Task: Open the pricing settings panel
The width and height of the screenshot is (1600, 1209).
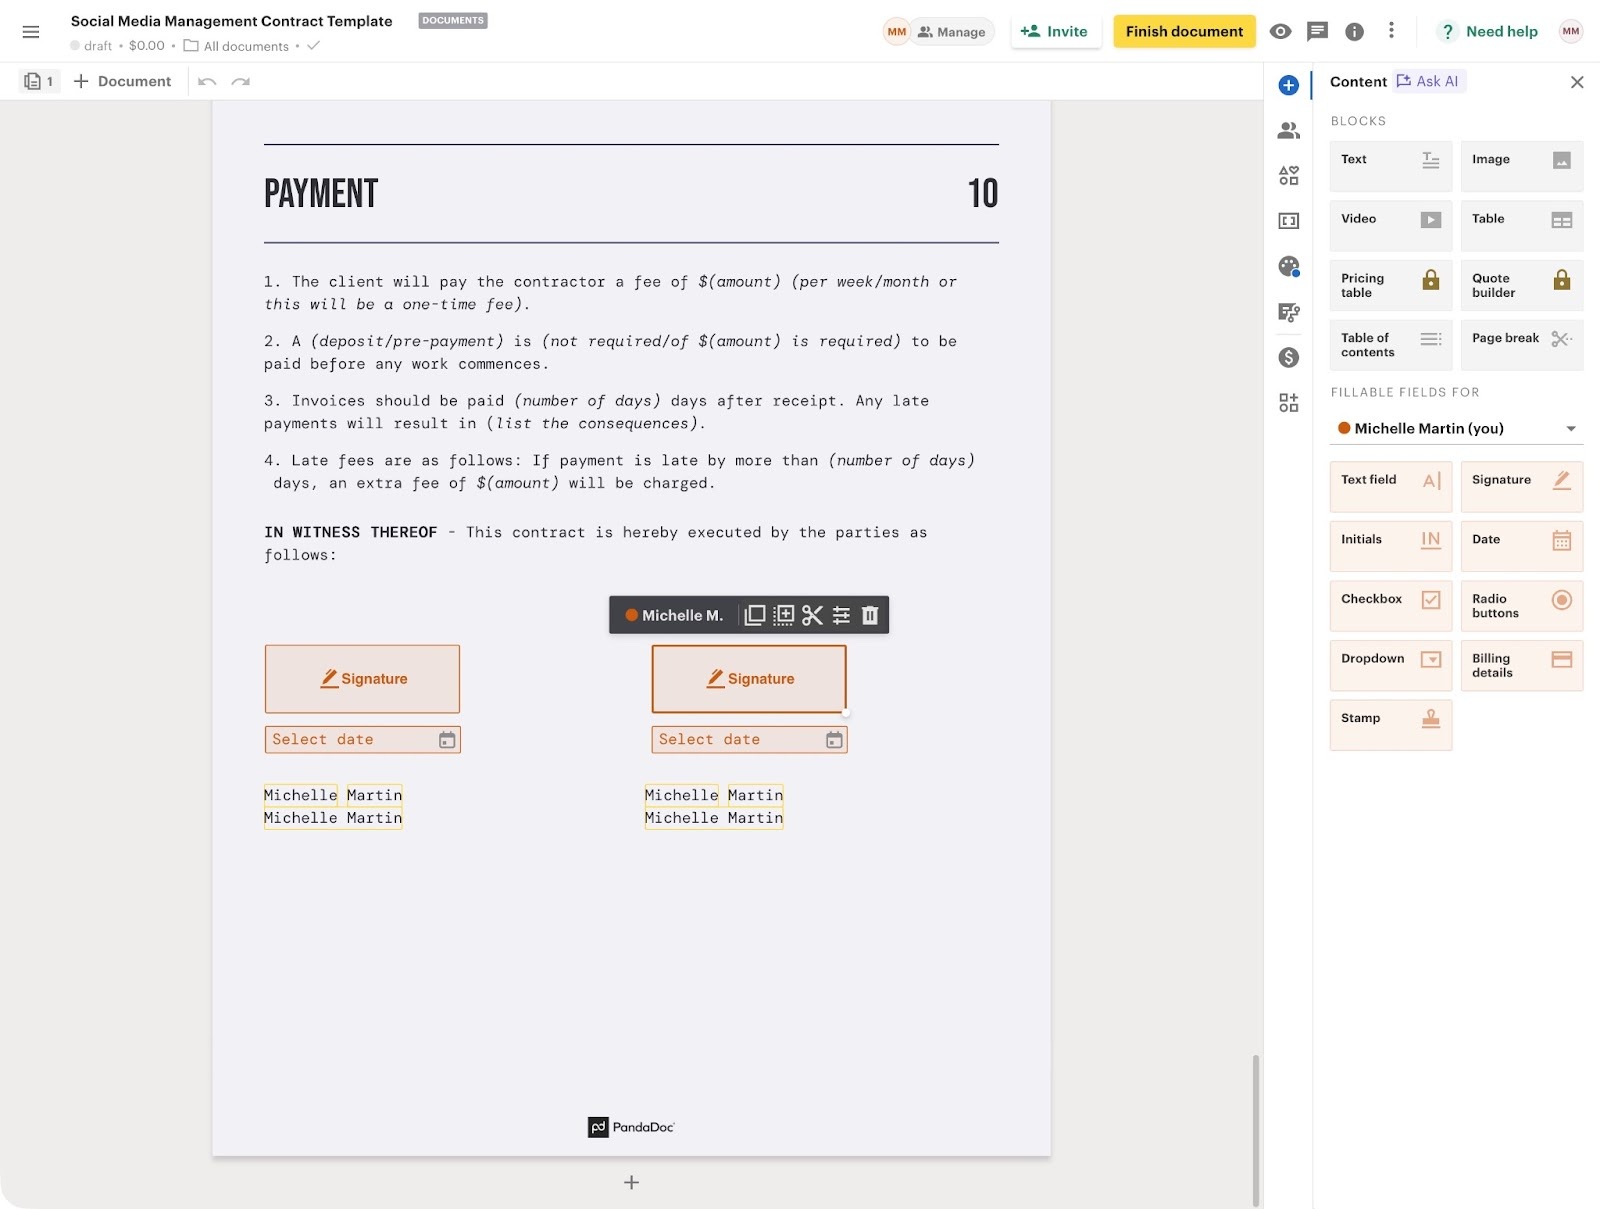Action: (x=1288, y=357)
